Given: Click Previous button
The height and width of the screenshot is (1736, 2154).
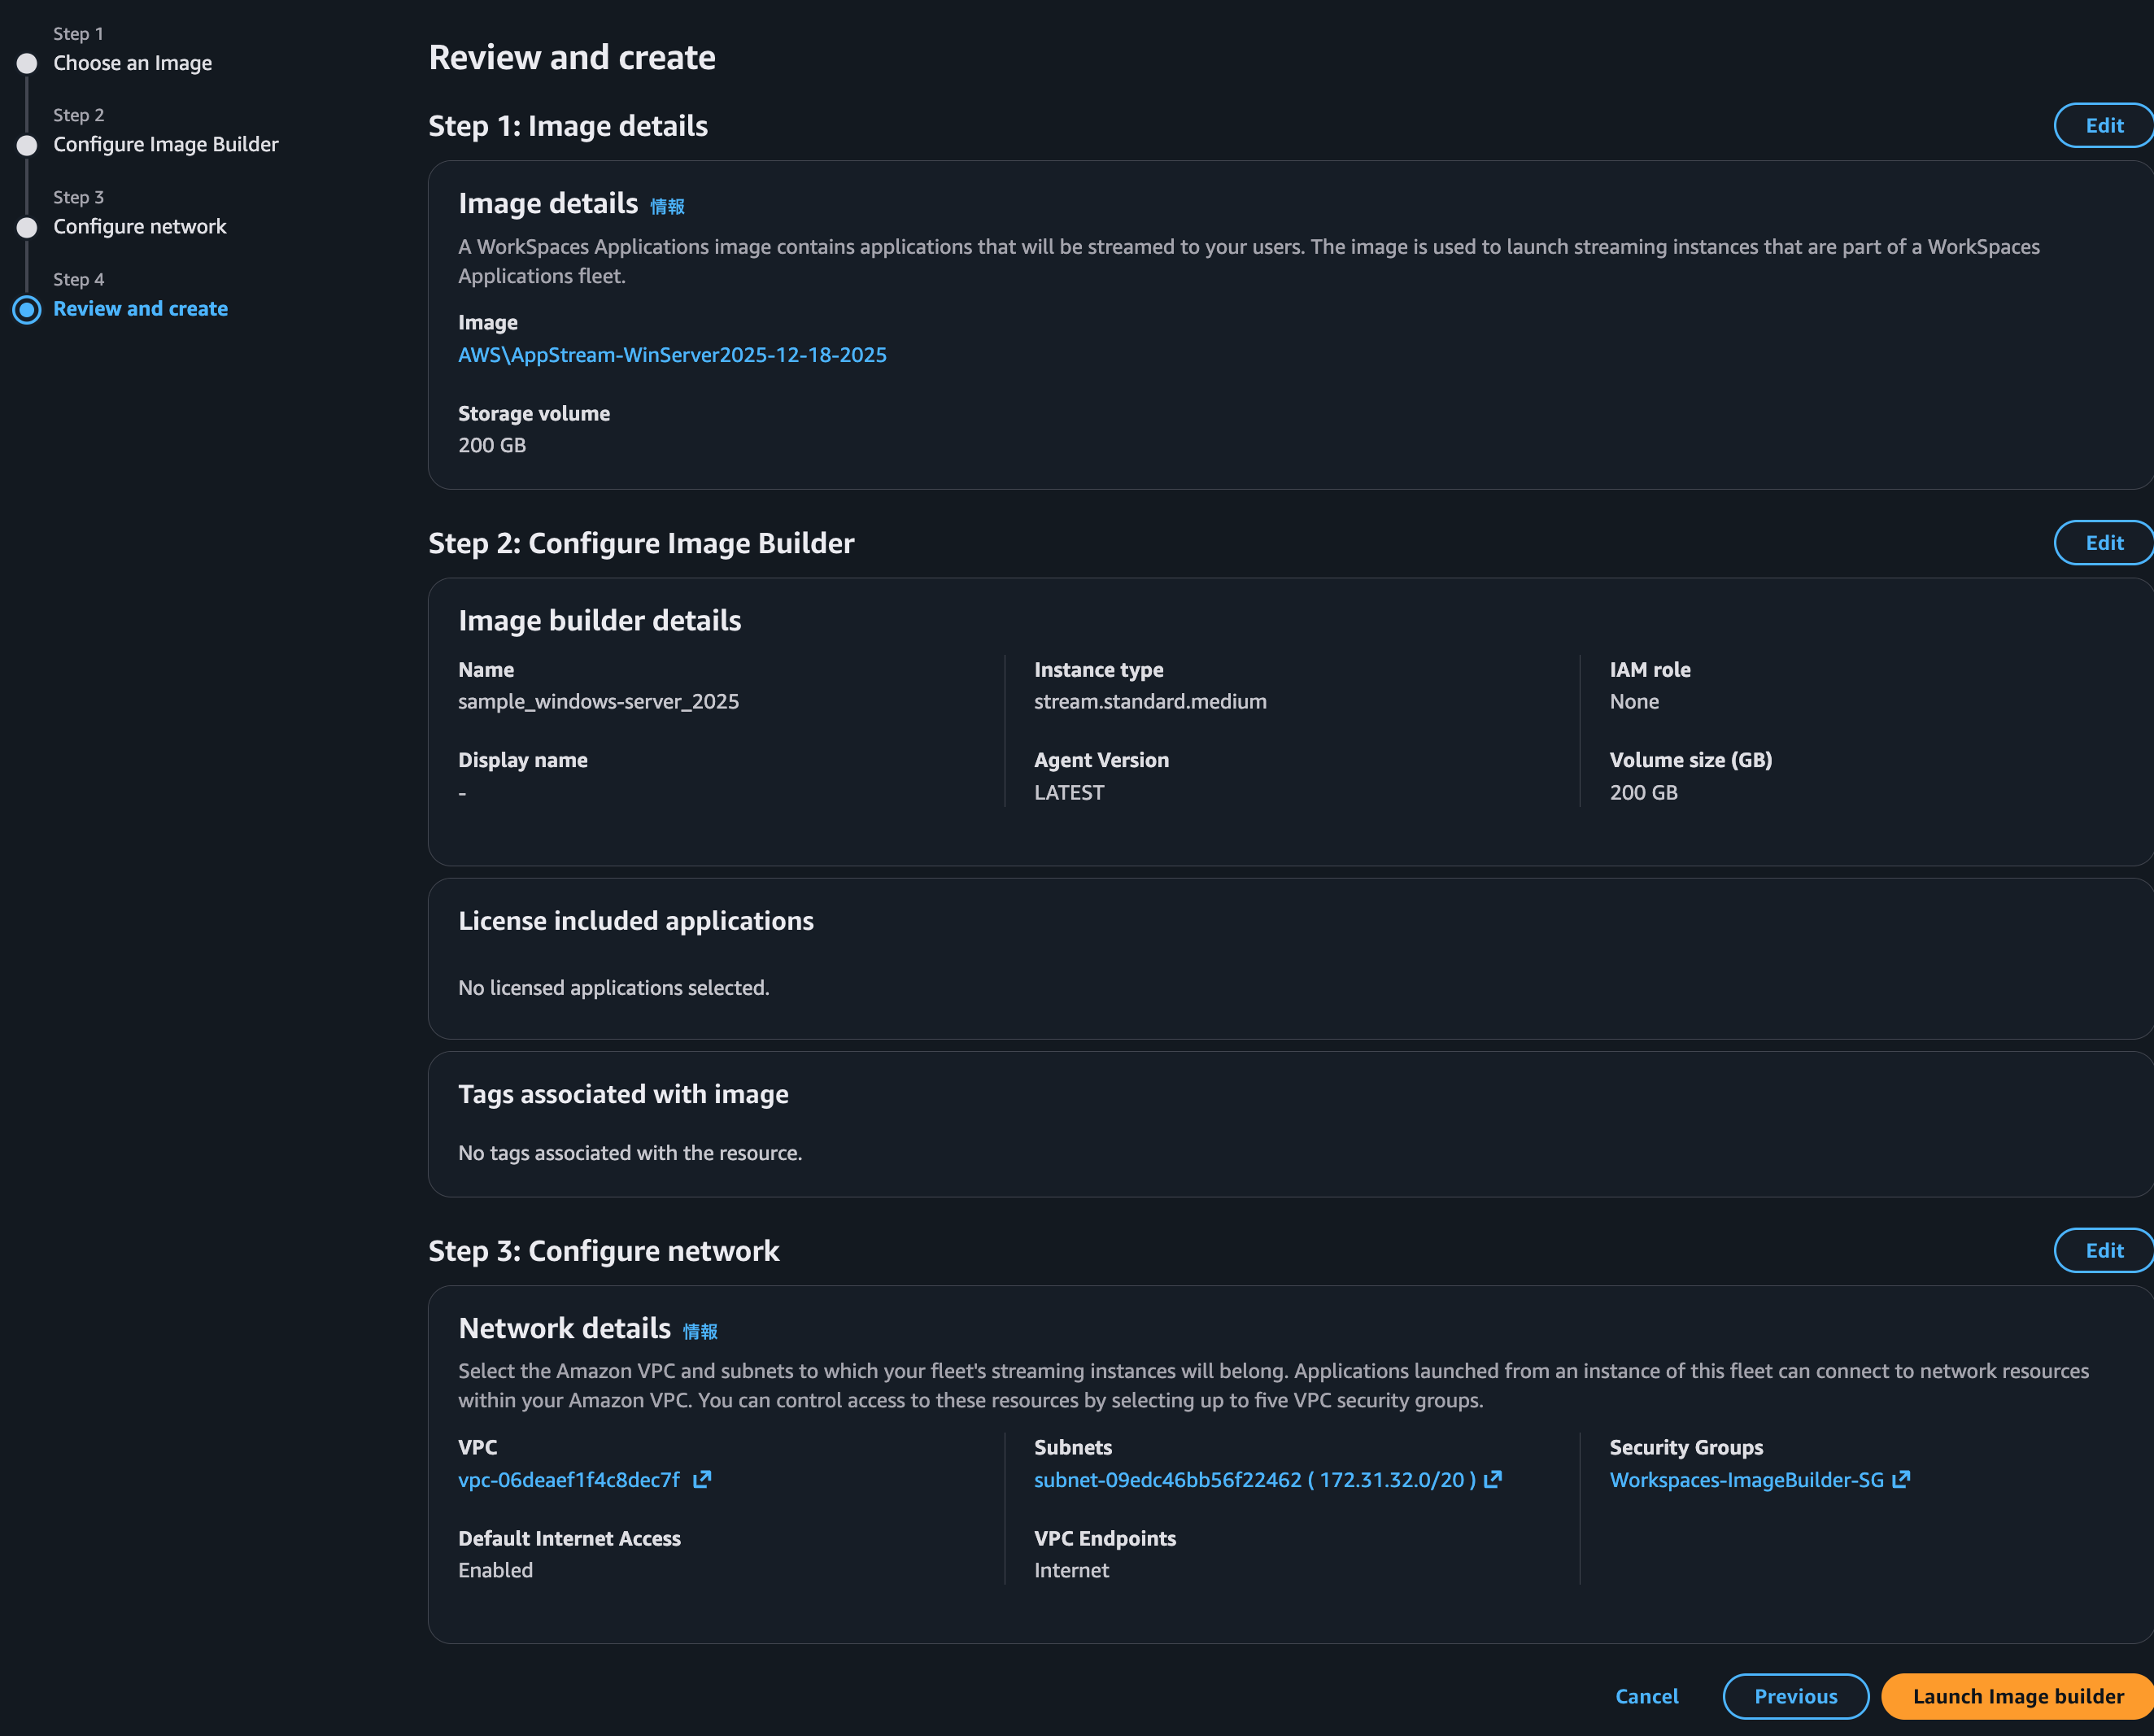Looking at the screenshot, I should point(1795,1696).
